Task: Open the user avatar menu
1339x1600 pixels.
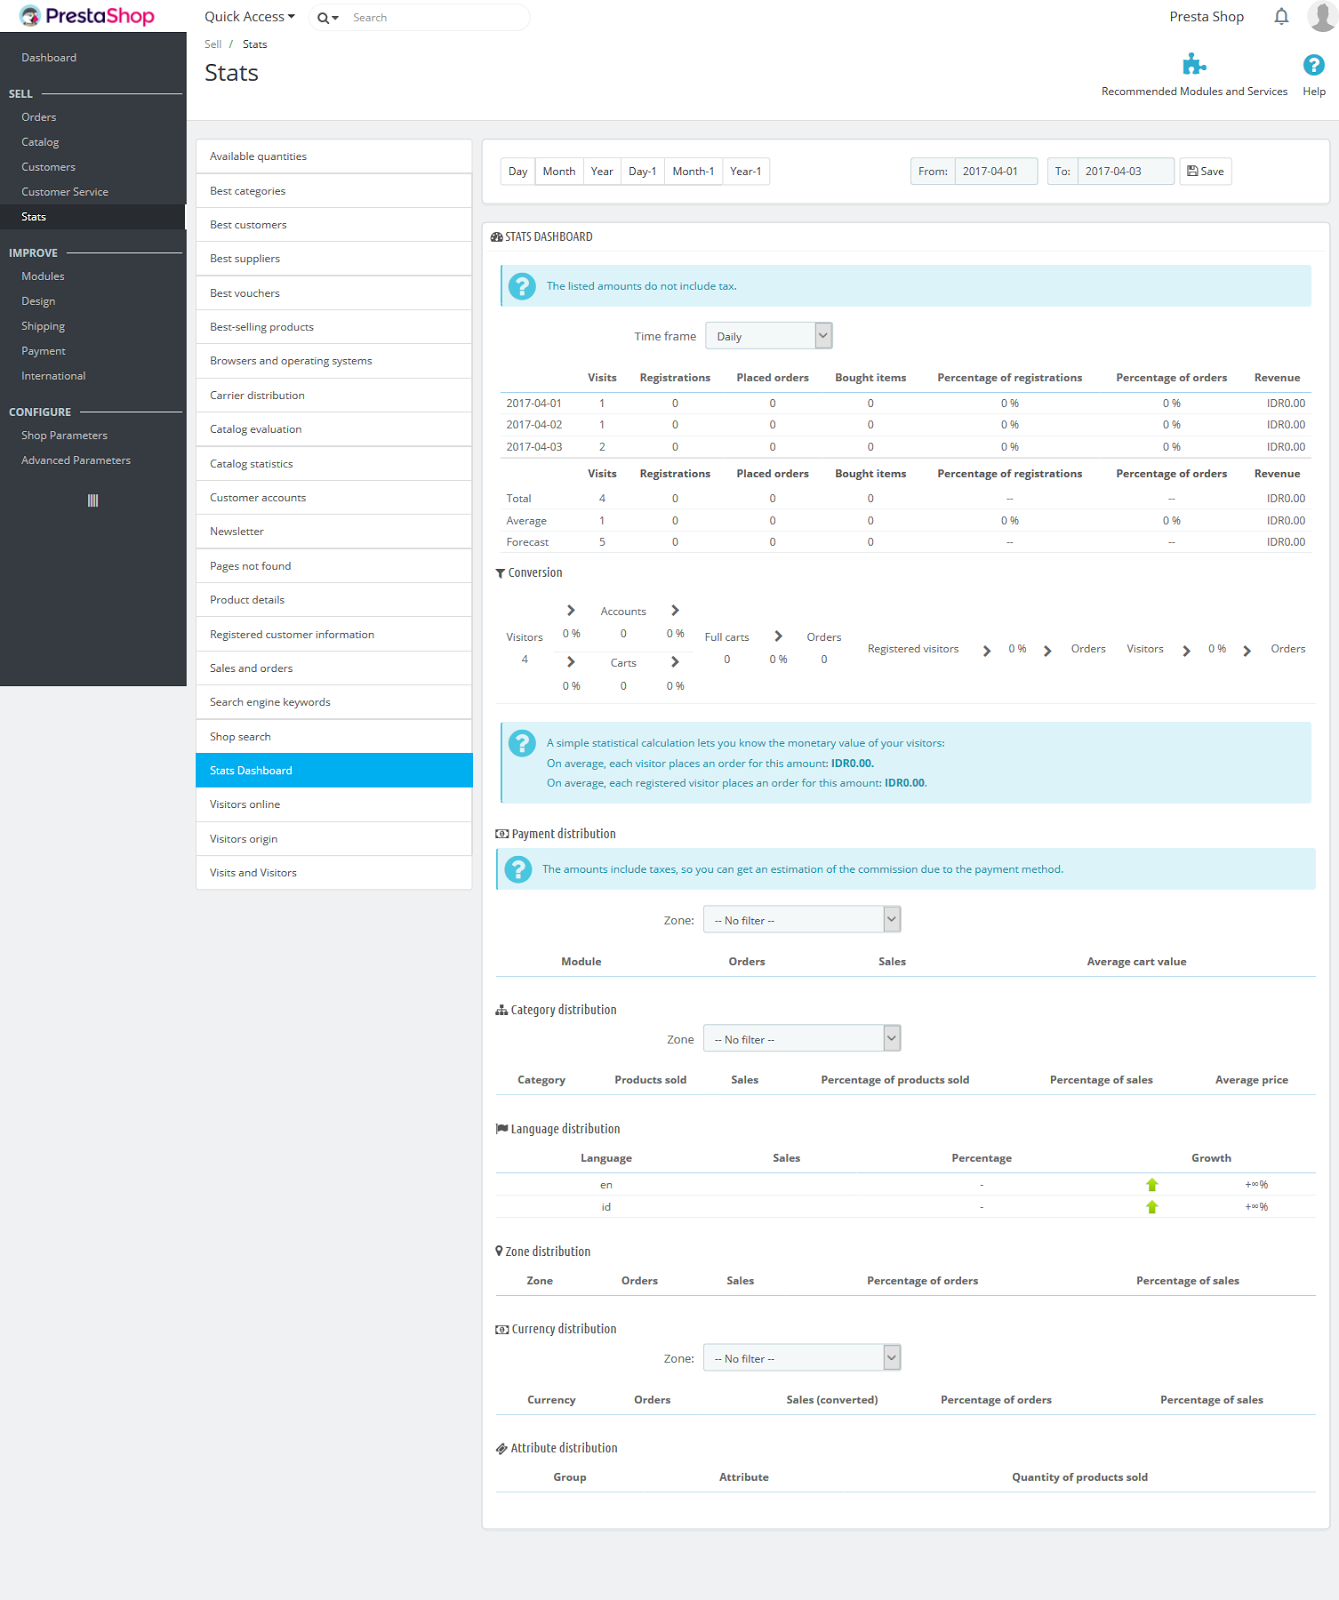Action: [1322, 16]
